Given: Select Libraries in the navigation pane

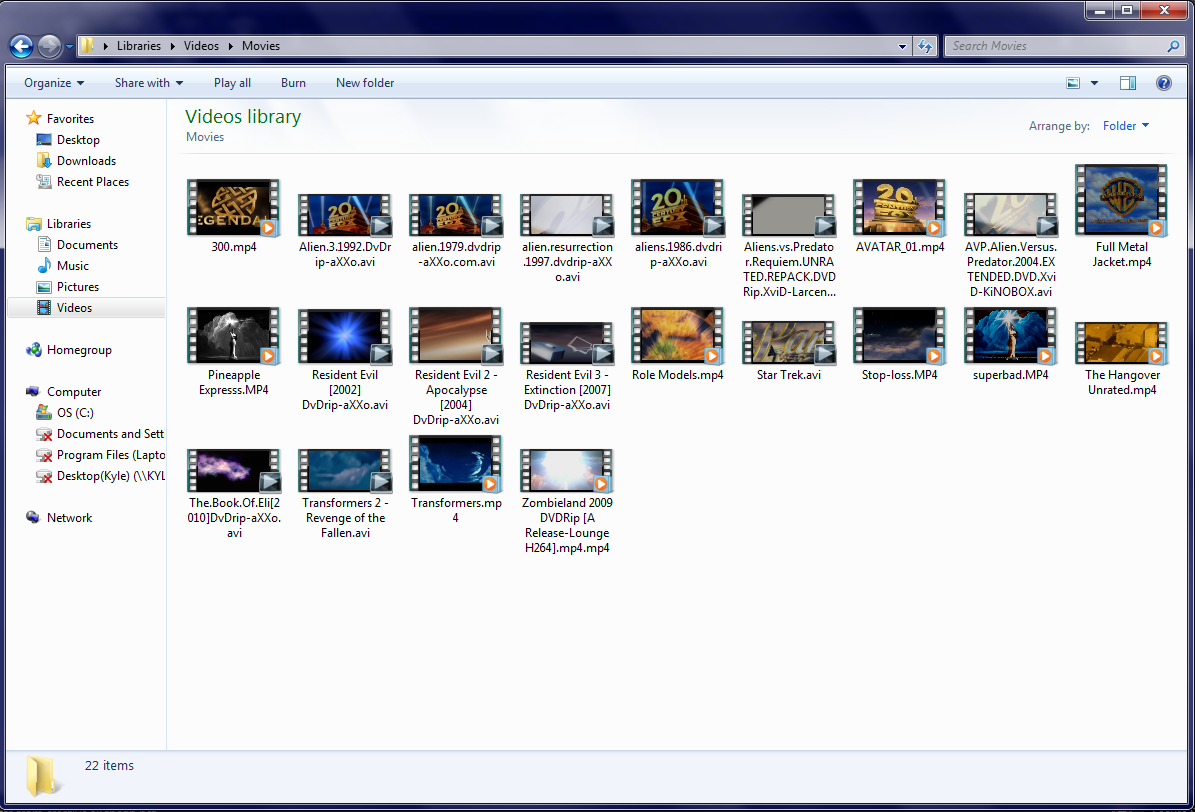Looking at the screenshot, I should pos(58,224).
